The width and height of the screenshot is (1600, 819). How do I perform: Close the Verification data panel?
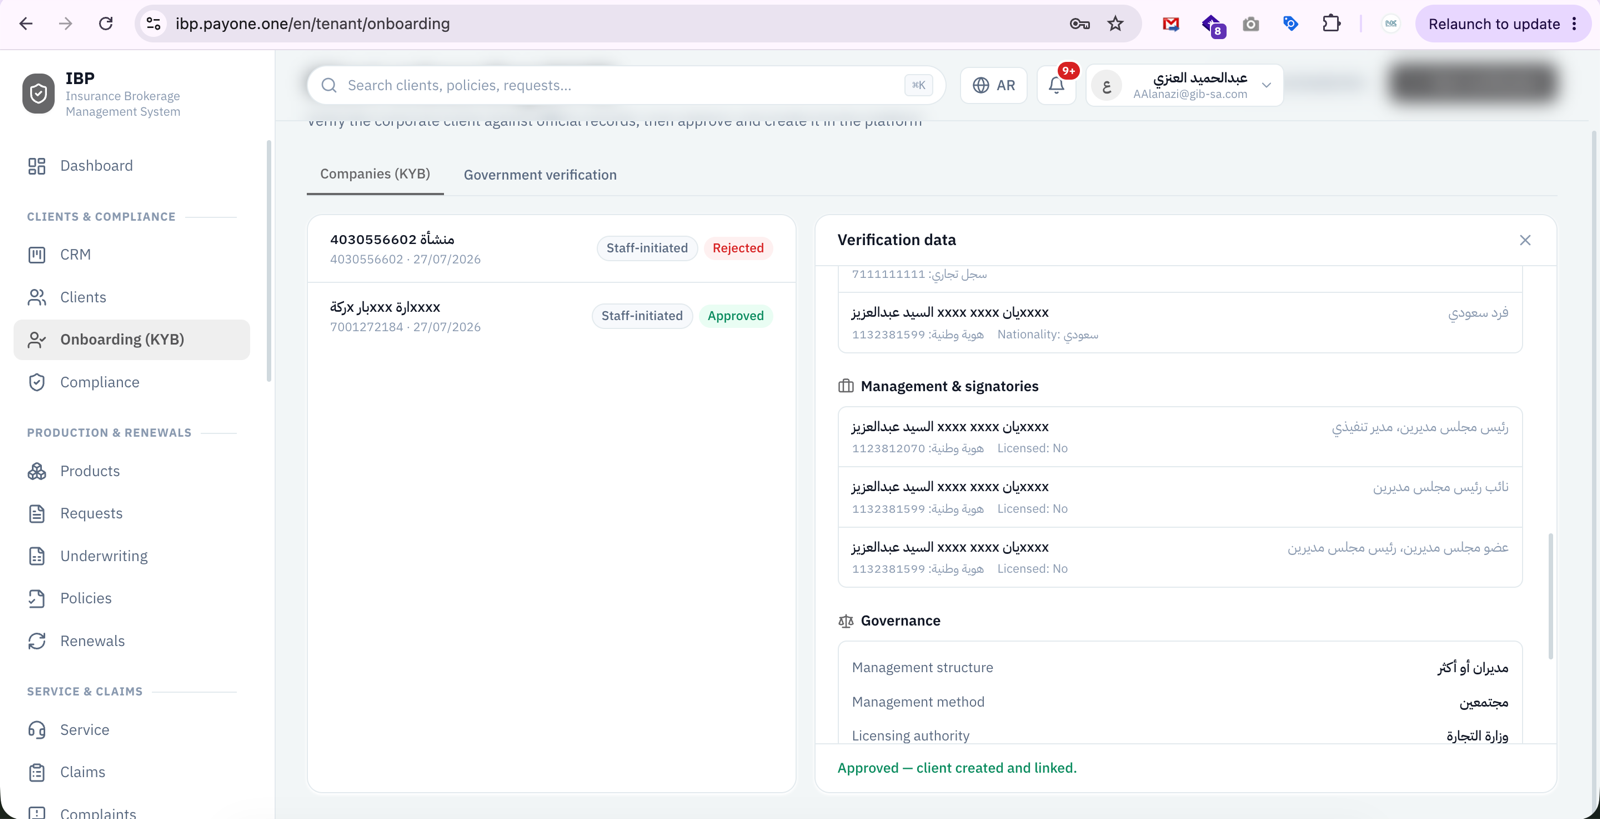point(1525,240)
